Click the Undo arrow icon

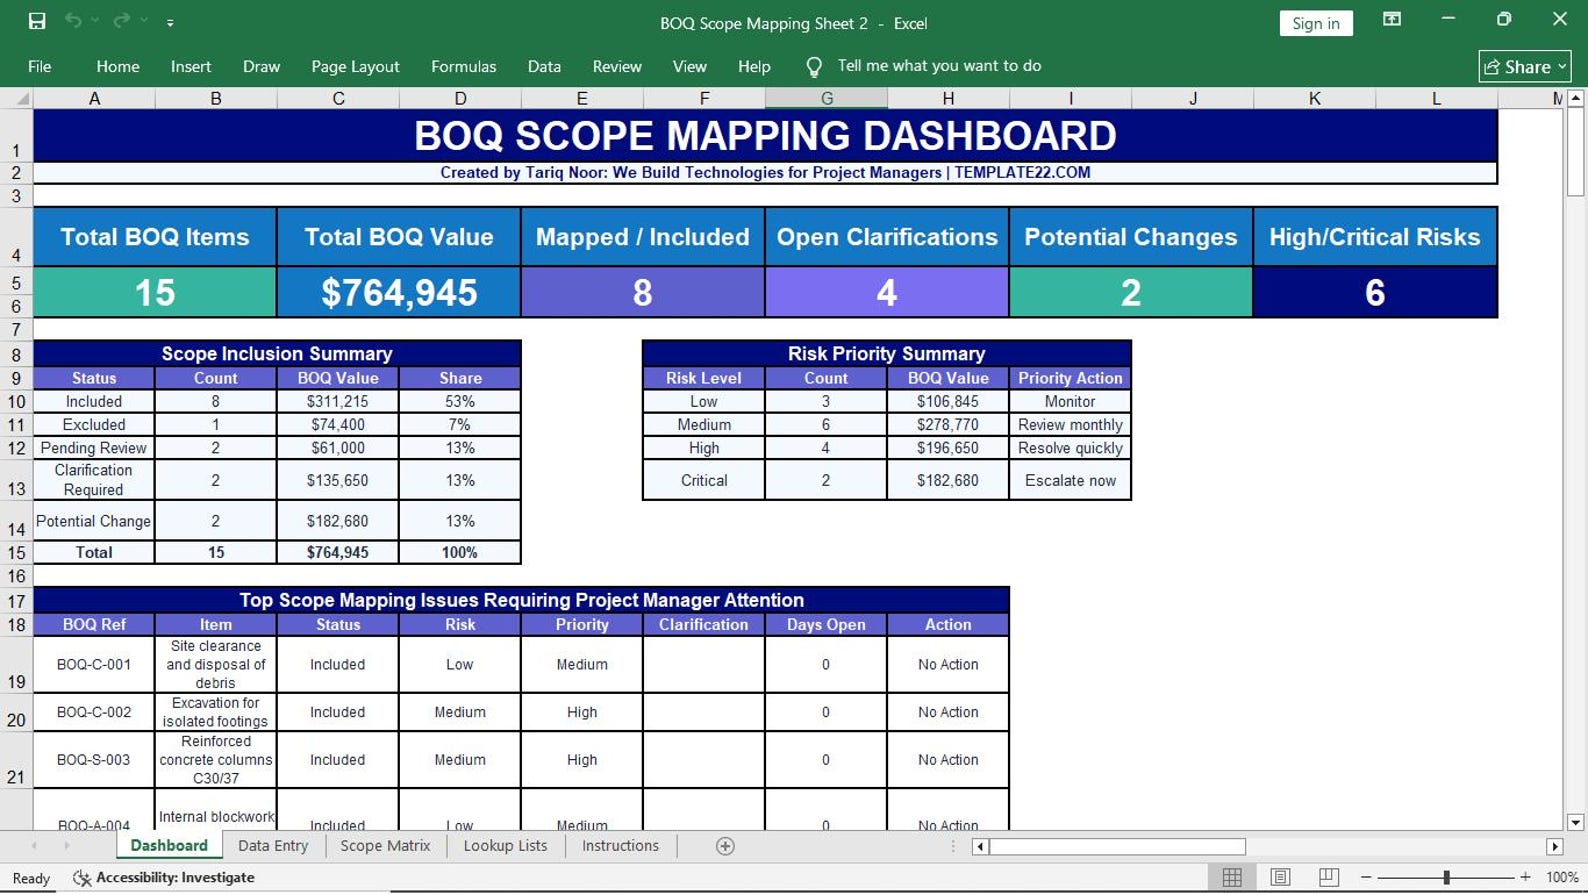[73, 21]
